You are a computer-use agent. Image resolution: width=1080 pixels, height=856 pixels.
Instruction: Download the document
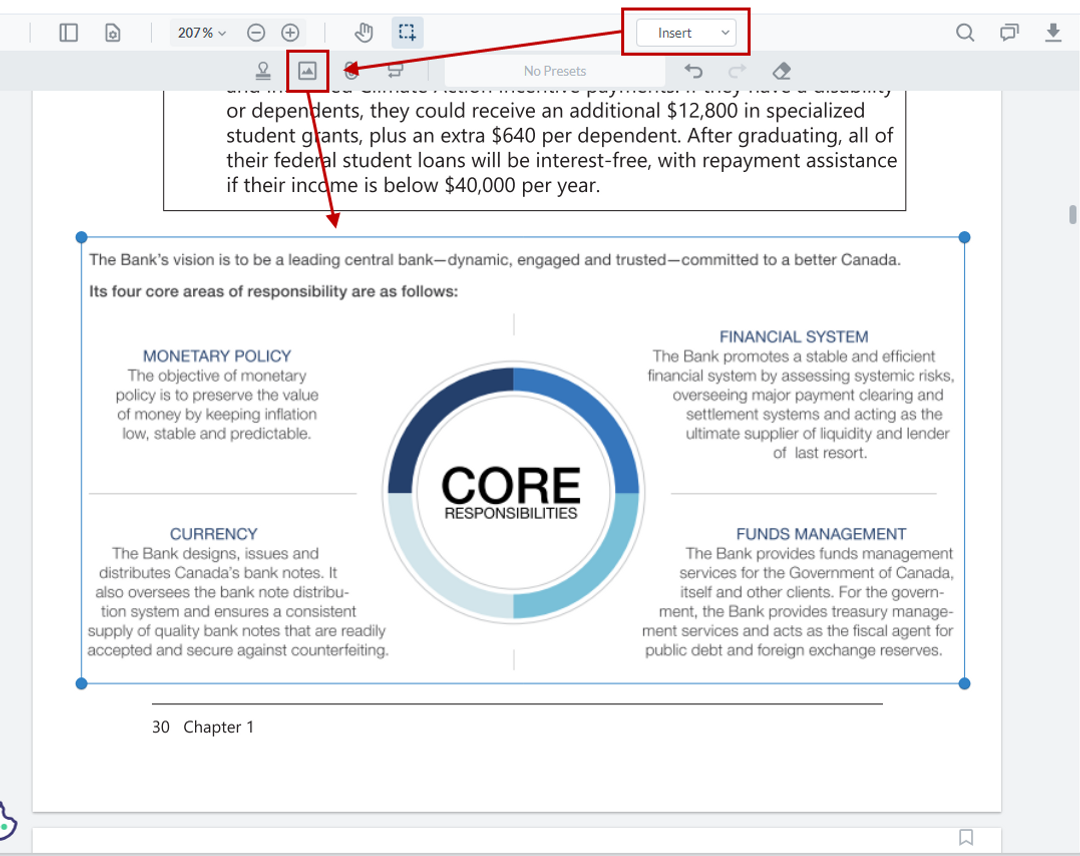pyautogui.click(x=1051, y=32)
